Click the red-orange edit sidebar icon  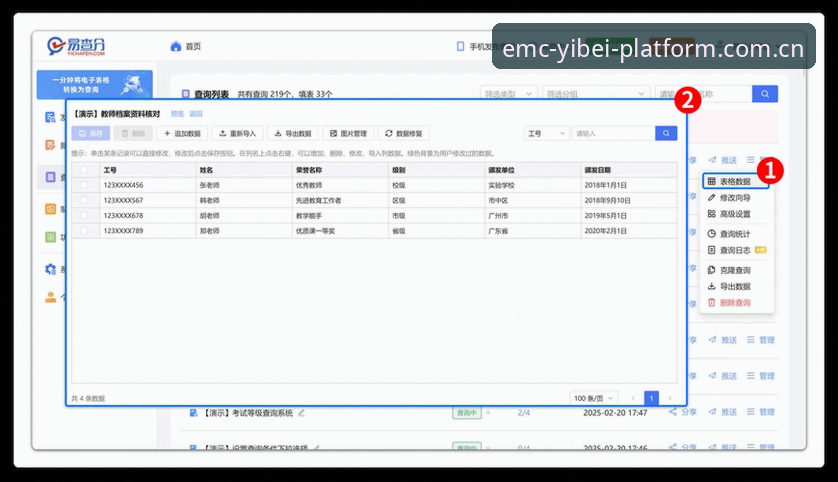click(x=50, y=145)
